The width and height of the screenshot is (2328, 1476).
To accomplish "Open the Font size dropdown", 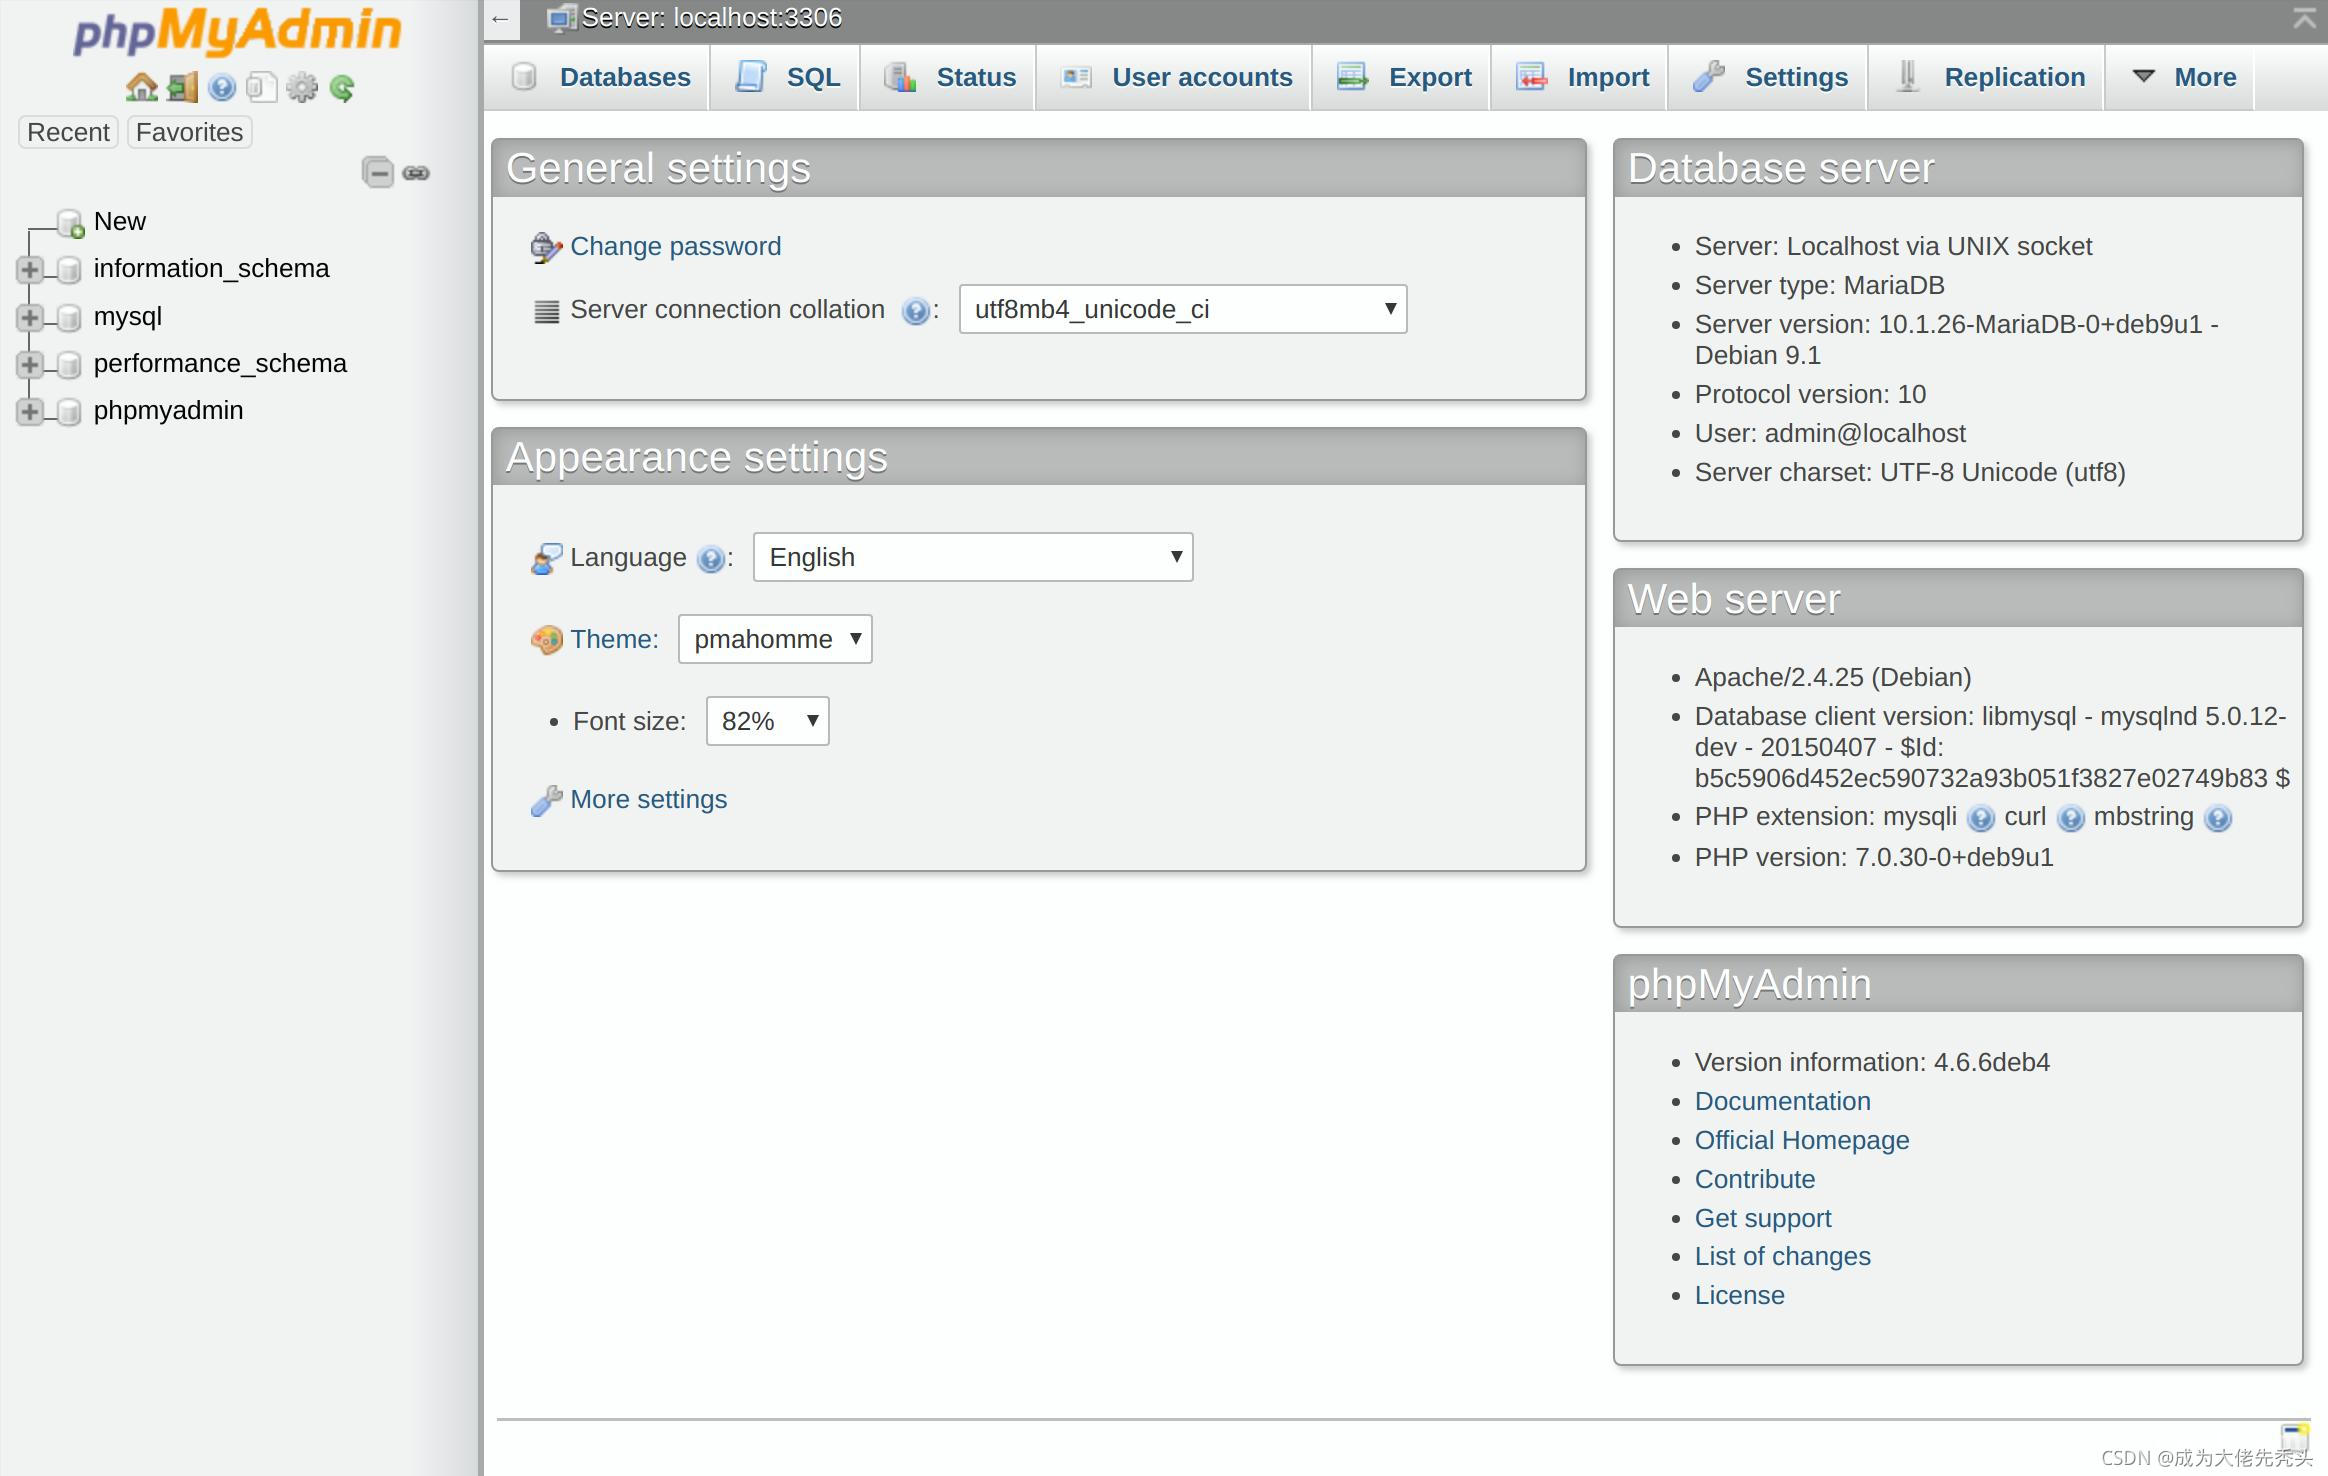I will click(767, 721).
